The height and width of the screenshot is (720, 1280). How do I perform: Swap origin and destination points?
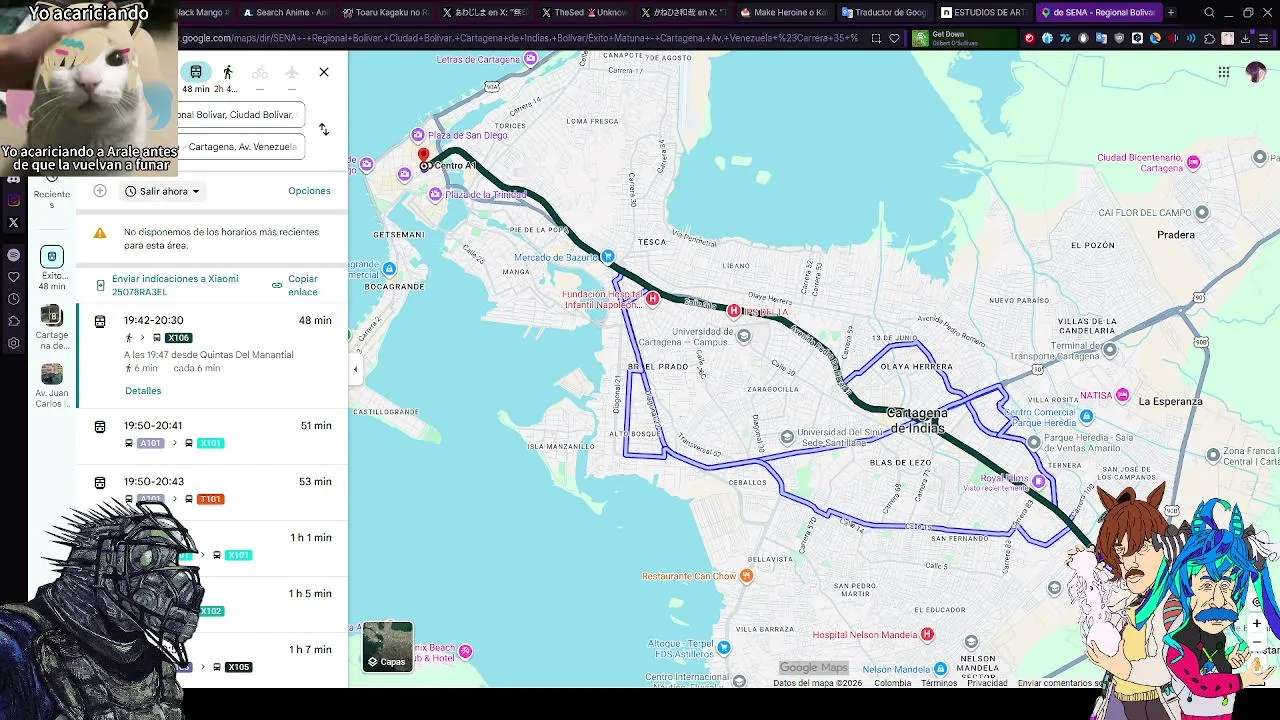pyautogui.click(x=324, y=130)
